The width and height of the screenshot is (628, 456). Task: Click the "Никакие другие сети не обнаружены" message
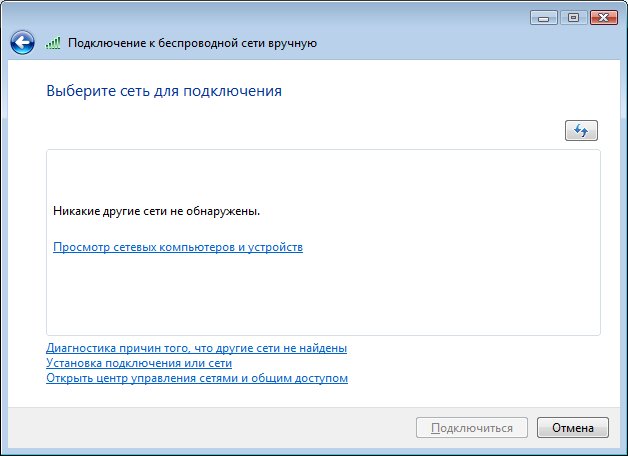point(156,212)
